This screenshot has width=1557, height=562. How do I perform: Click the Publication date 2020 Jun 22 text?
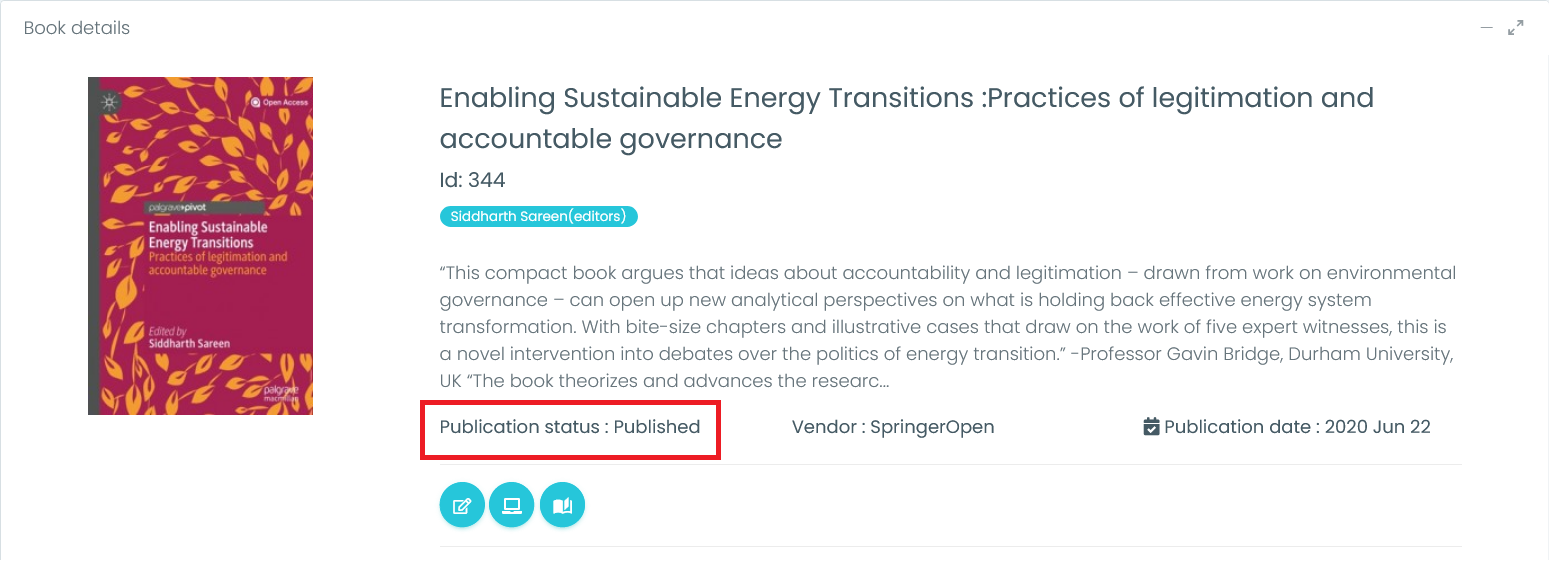[1296, 427]
